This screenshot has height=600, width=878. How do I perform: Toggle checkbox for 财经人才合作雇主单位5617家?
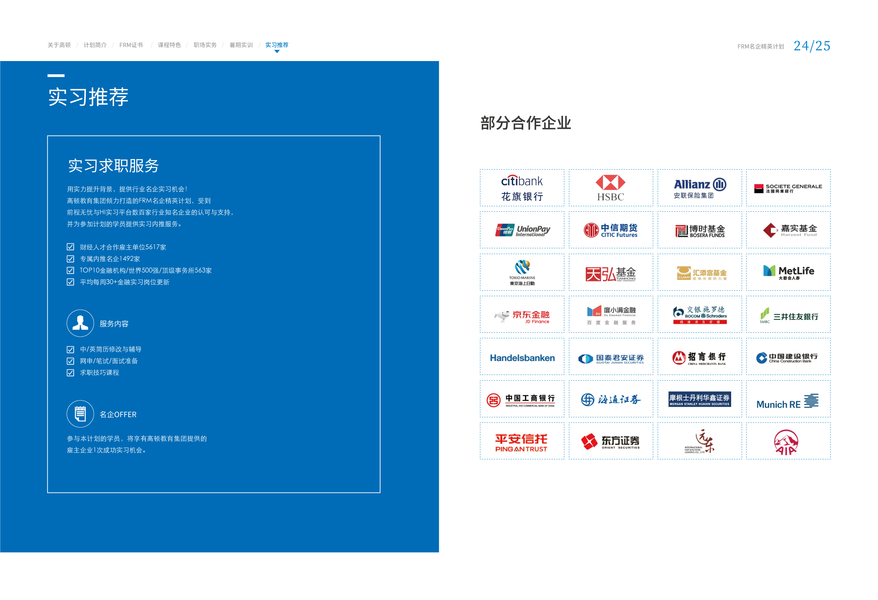(x=70, y=247)
